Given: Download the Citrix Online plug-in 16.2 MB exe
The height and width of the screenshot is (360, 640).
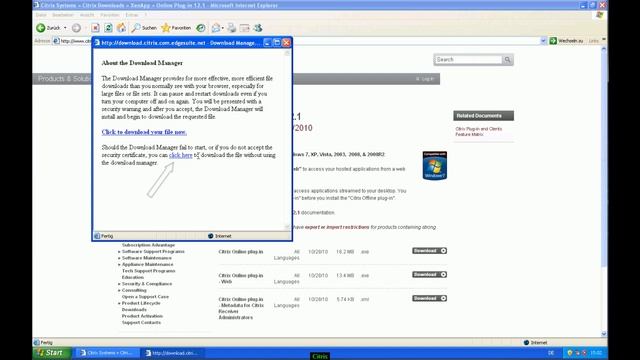Looking at the screenshot, I should point(429,251).
